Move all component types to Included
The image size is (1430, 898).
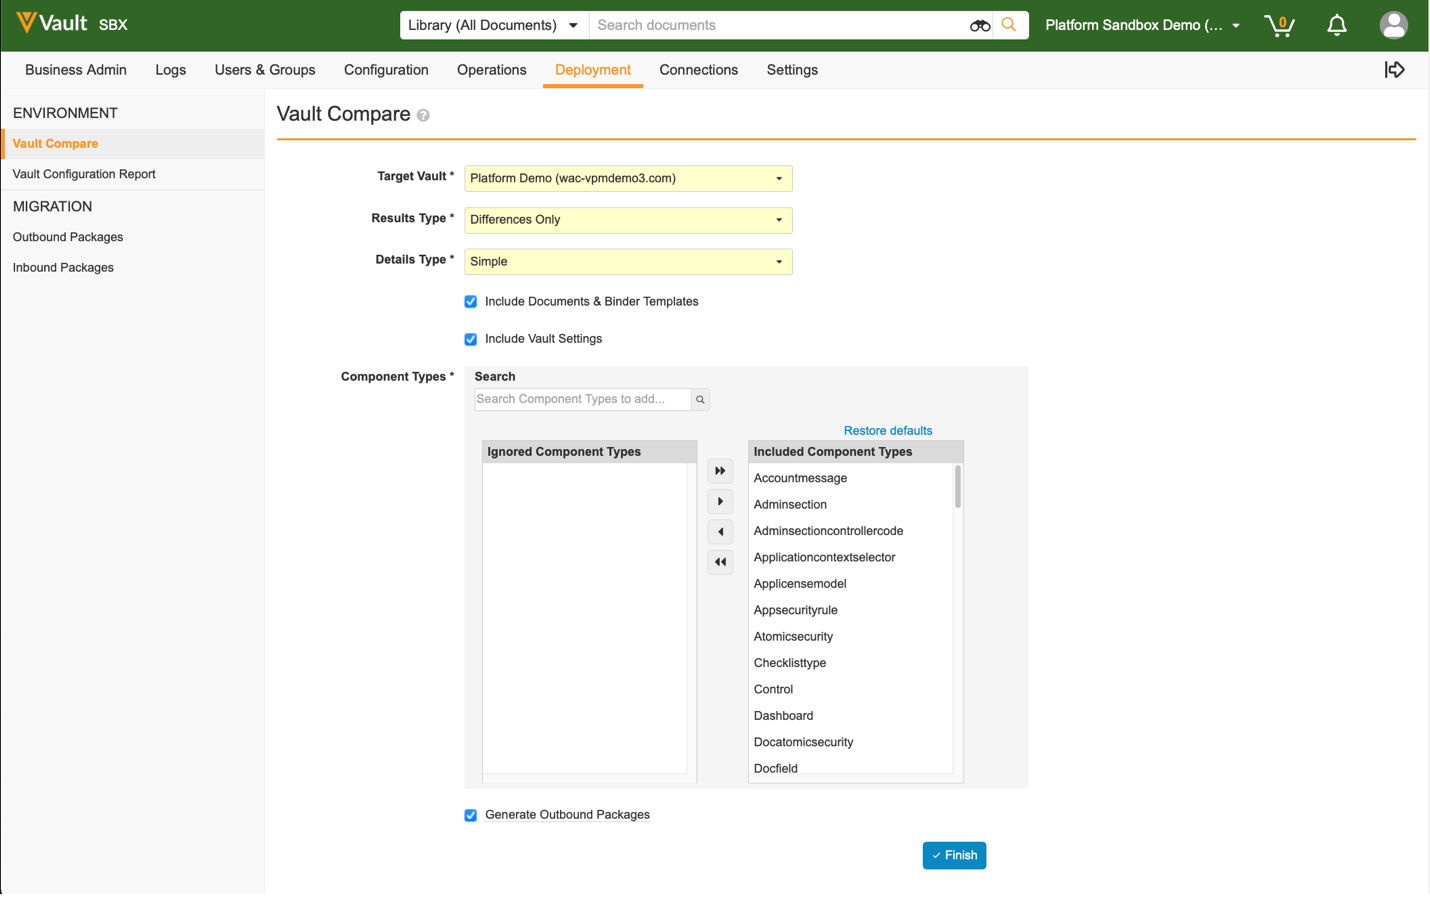(x=720, y=471)
